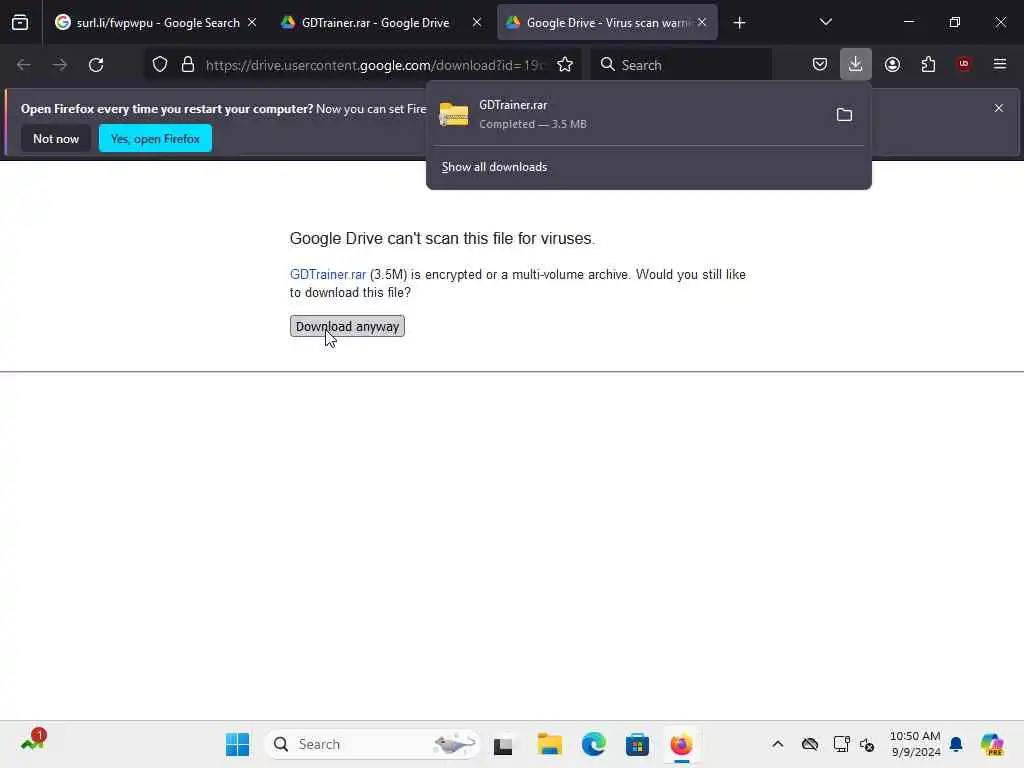The width and height of the screenshot is (1024, 768).
Task: Minimize the Firefox window
Action: 908,22
